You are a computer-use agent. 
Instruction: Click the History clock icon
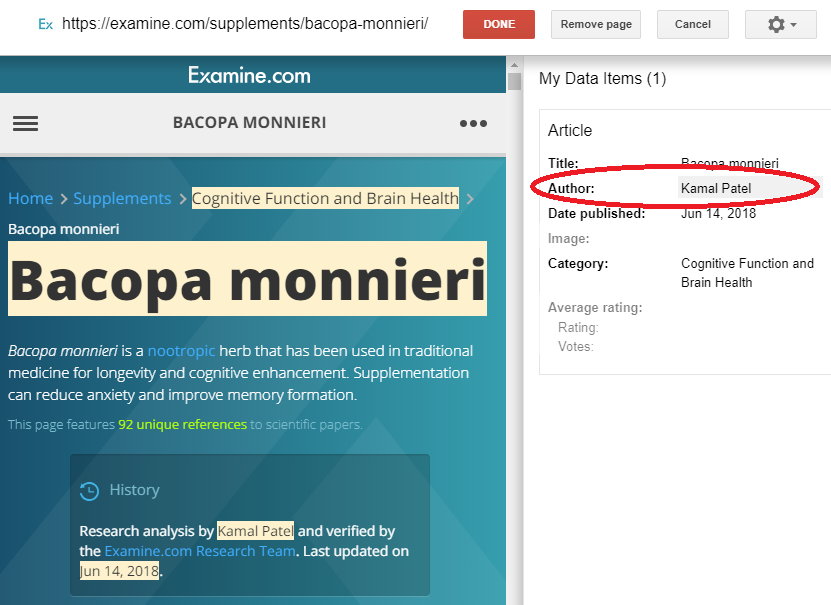(90, 491)
